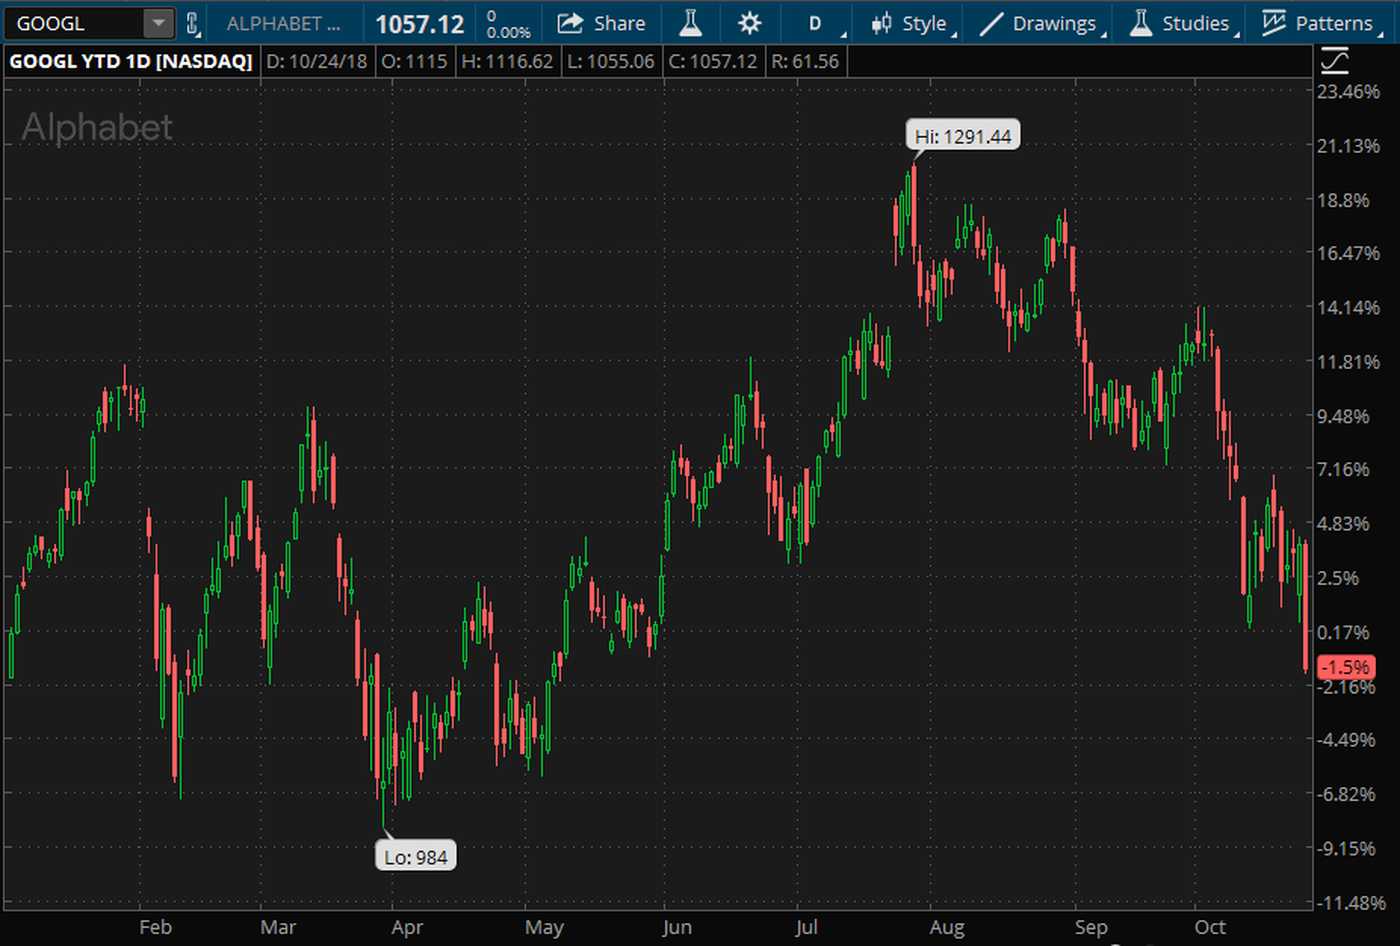Image resolution: width=1400 pixels, height=946 pixels.
Task: Click the chain link symbol-linking icon
Action: pyautogui.click(x=193, y=23)
